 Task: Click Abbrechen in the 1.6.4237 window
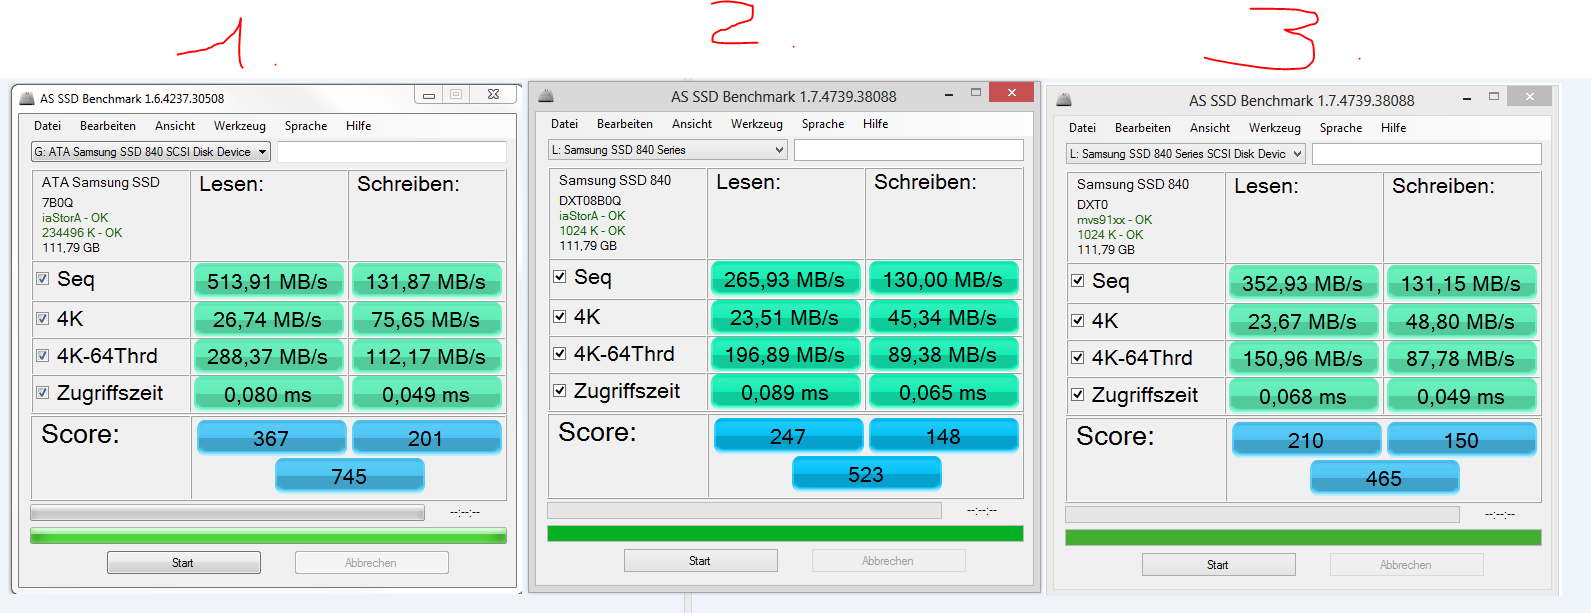[x=371, y=563]
